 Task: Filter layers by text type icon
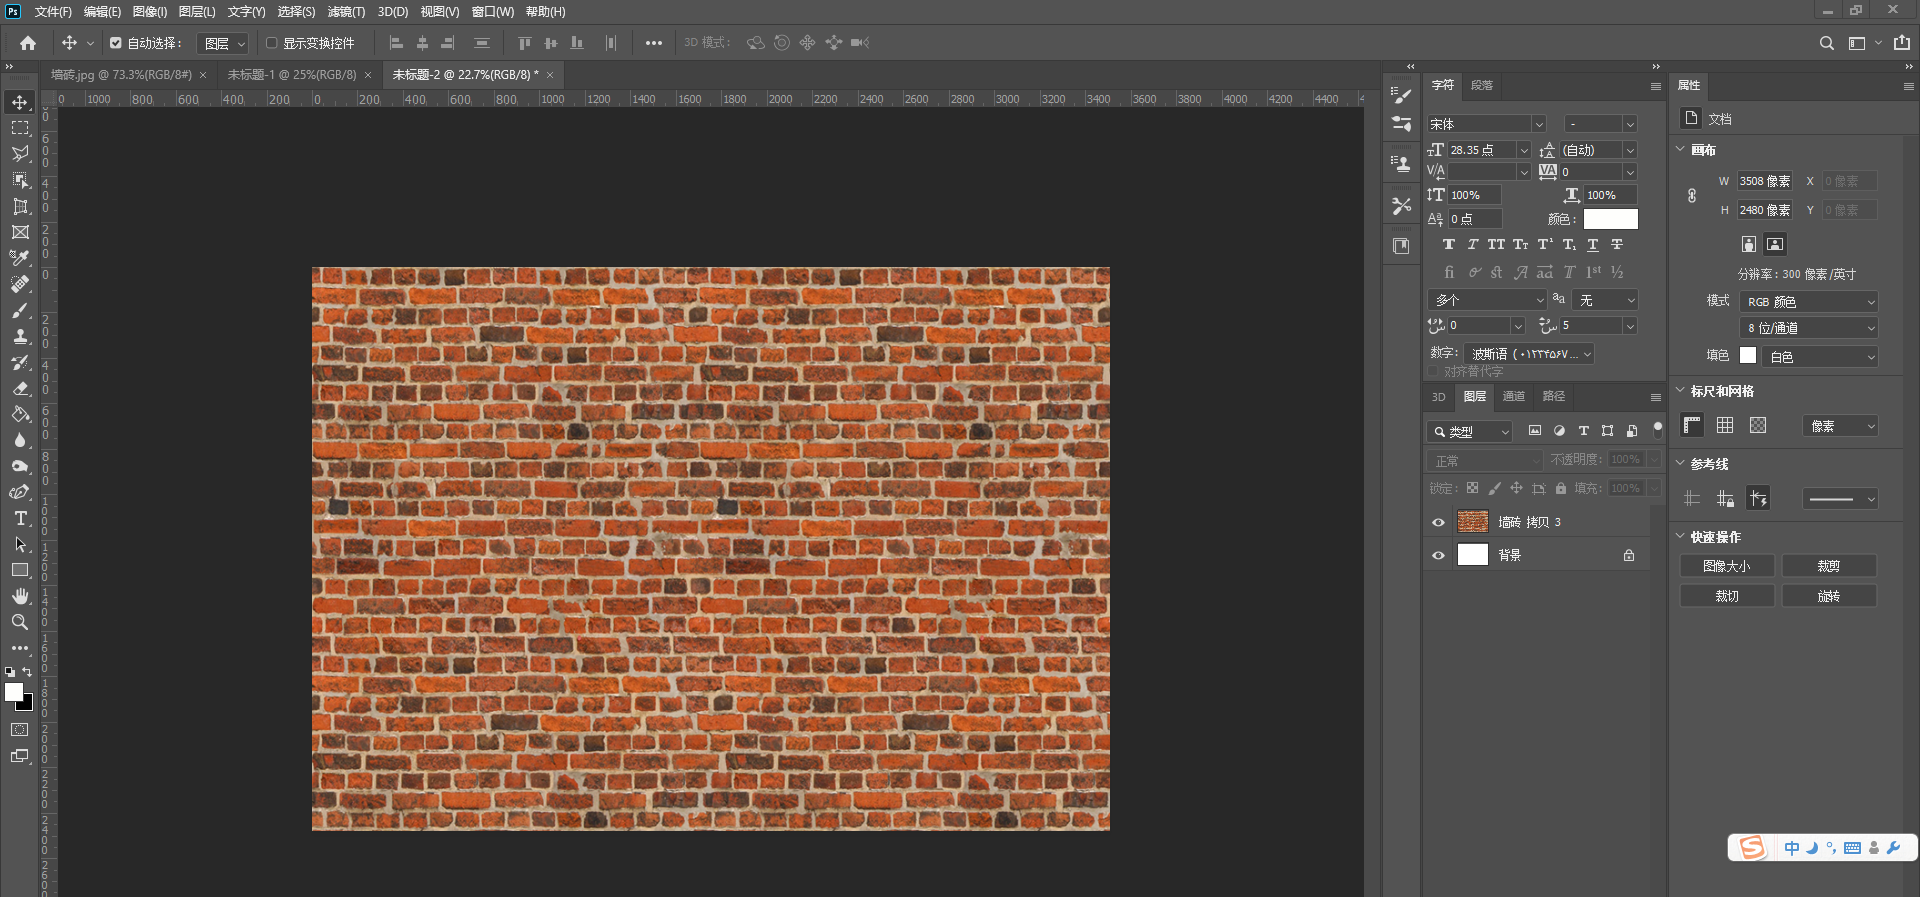click(x=1584, y=431)
